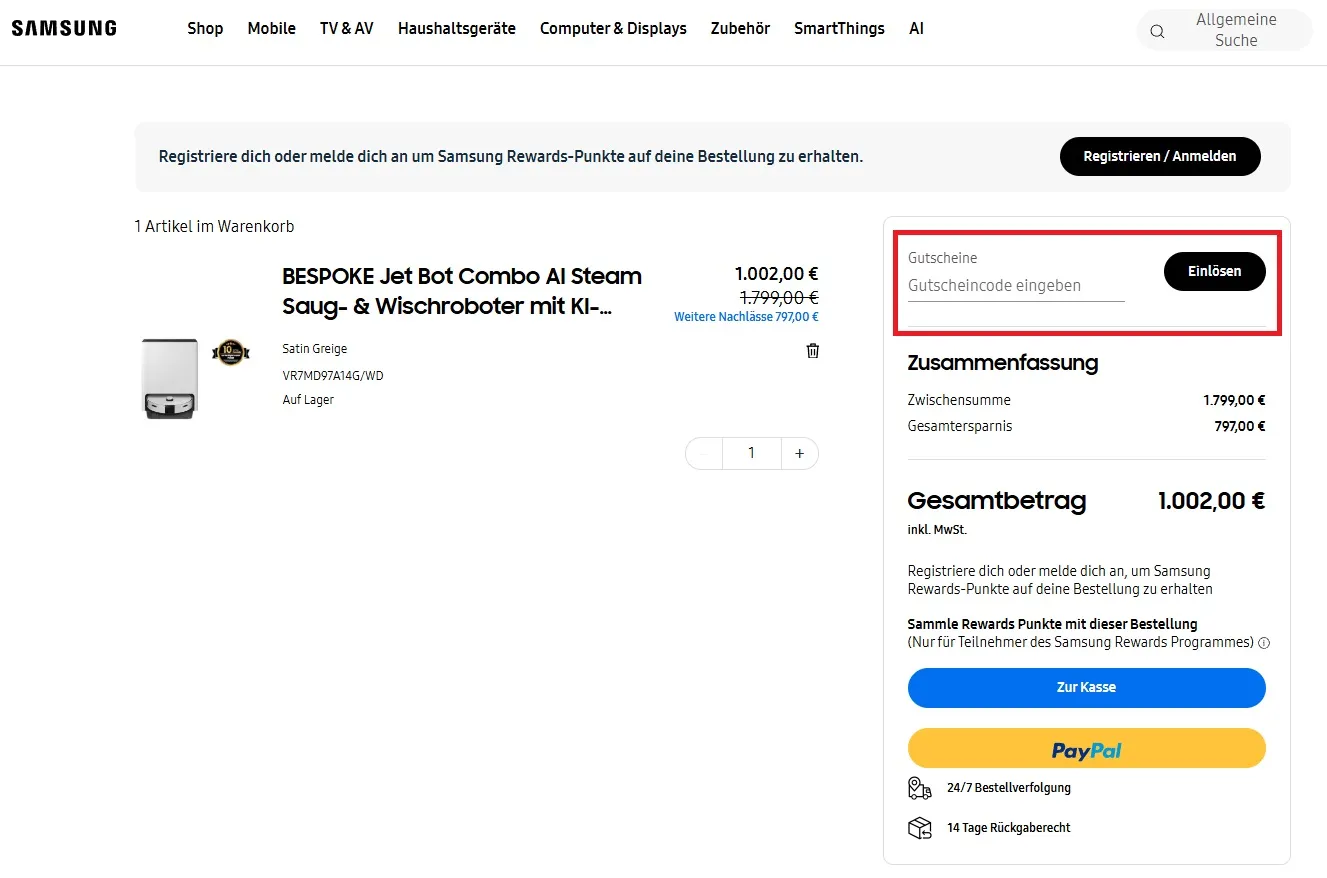
Task: Click the robot vacuum product thumbnail
Action: pyautogui.click(x=170, y=378)
